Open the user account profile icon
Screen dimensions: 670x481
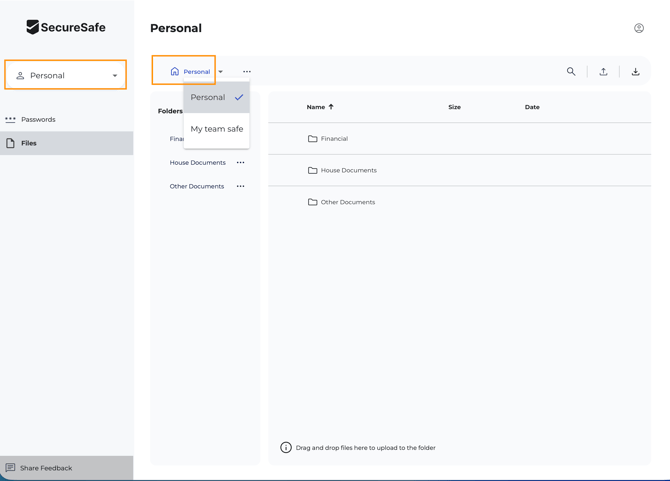pyautogui.click(x=639, y=28)
